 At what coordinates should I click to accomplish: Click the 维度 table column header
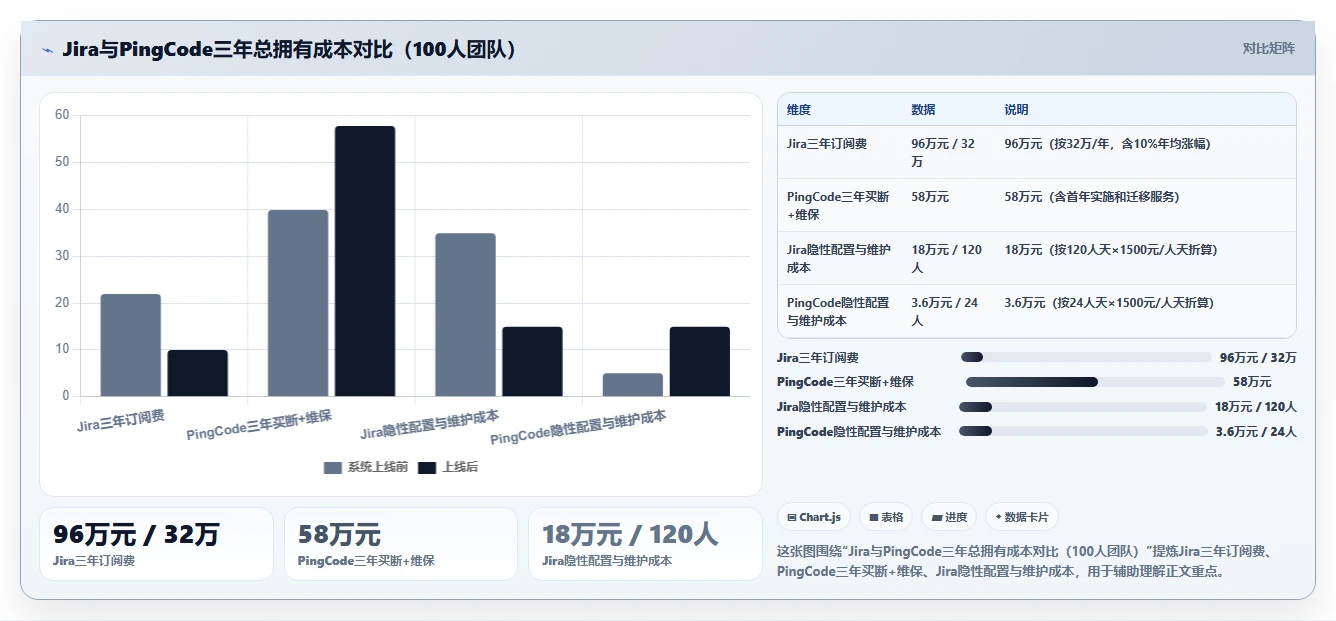(799, 110)
